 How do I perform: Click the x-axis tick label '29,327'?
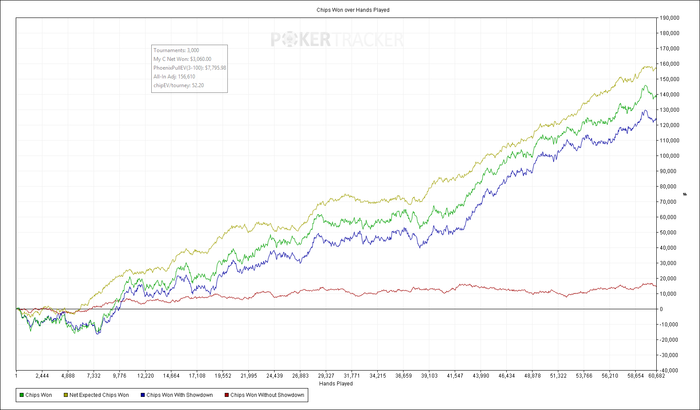(326, 376)
